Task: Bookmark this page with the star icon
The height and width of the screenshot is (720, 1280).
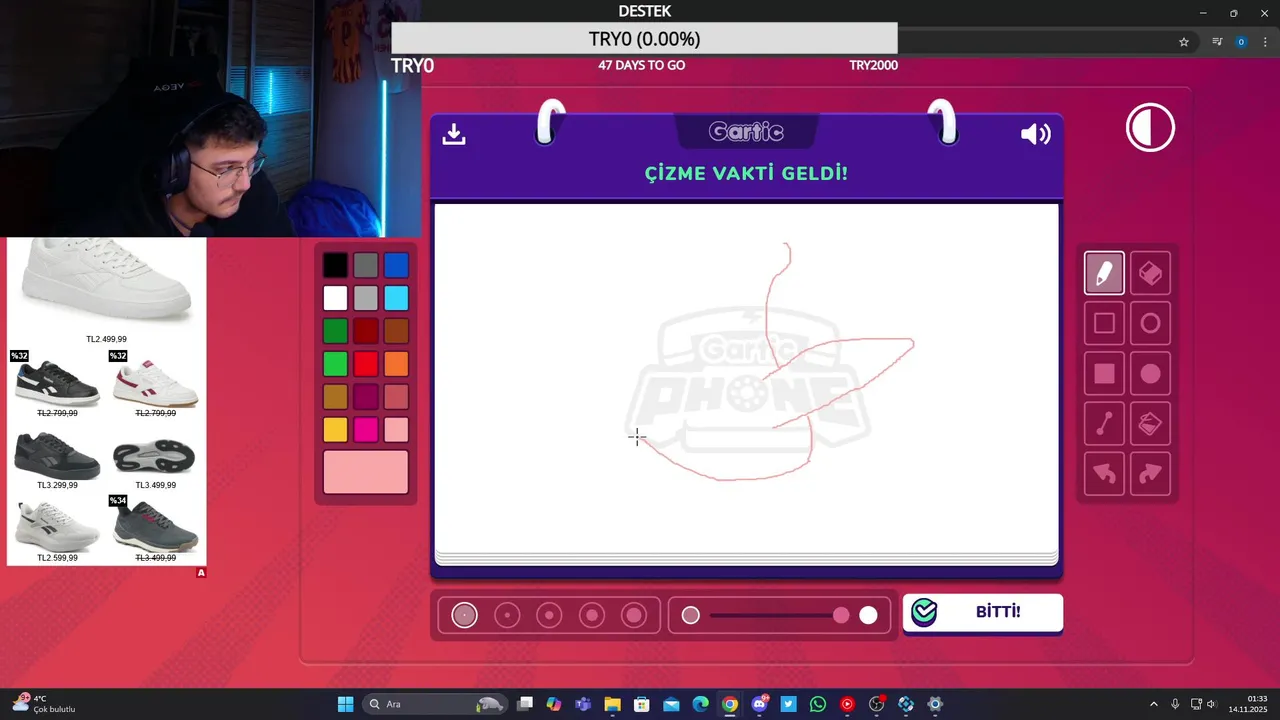Action: coord(1184,42)
